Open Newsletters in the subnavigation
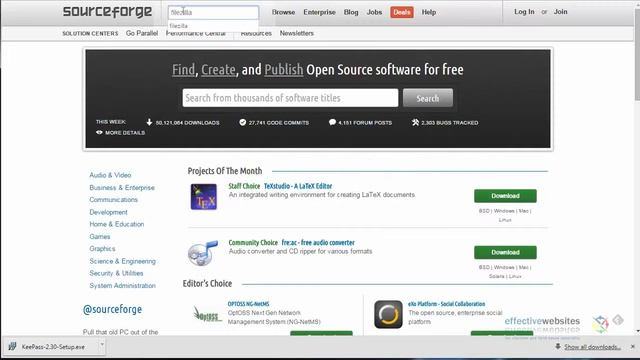 pos(297,33)
